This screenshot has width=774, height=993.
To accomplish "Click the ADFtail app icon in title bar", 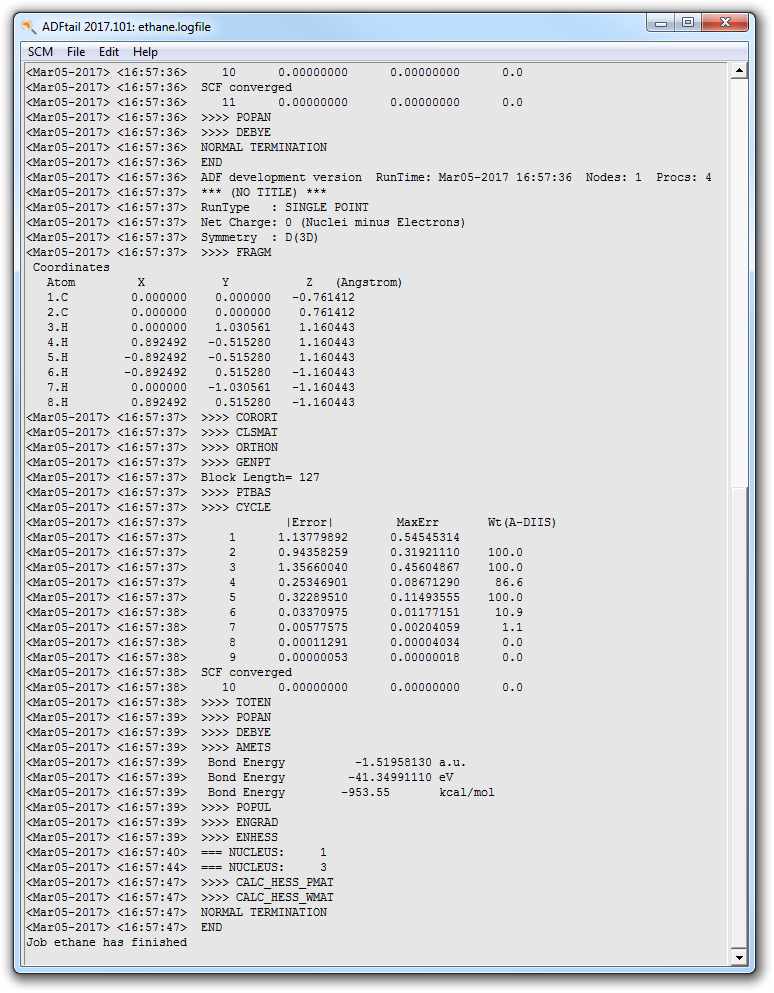I will pyautogui.click(x=29, y=27).
